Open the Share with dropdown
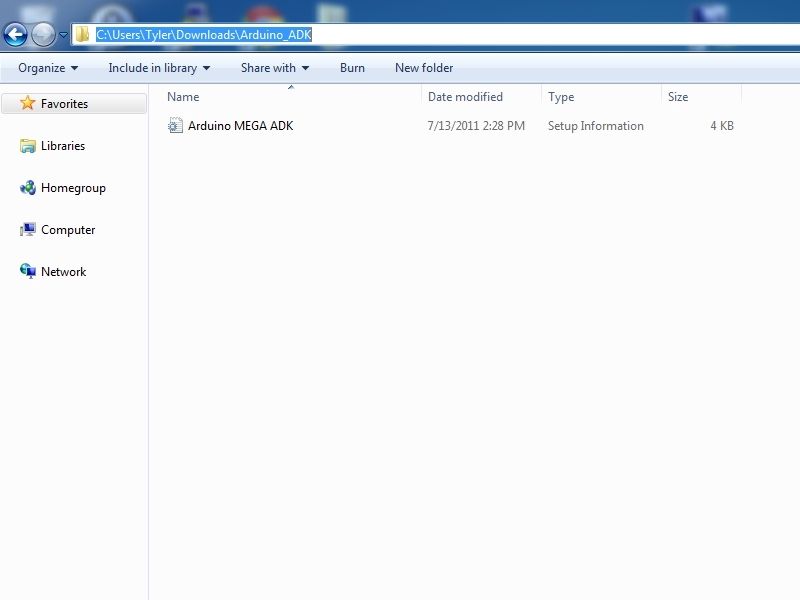Viewport: 800px width, 600px height. tap(275, 68)
